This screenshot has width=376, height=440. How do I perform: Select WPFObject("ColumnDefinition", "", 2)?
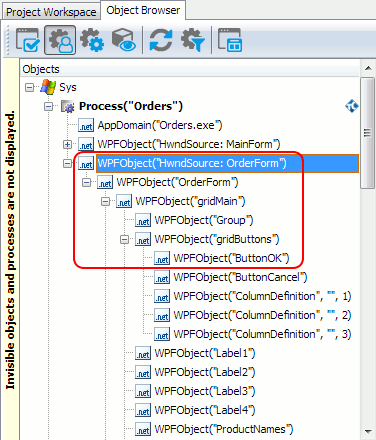[262, 315]
